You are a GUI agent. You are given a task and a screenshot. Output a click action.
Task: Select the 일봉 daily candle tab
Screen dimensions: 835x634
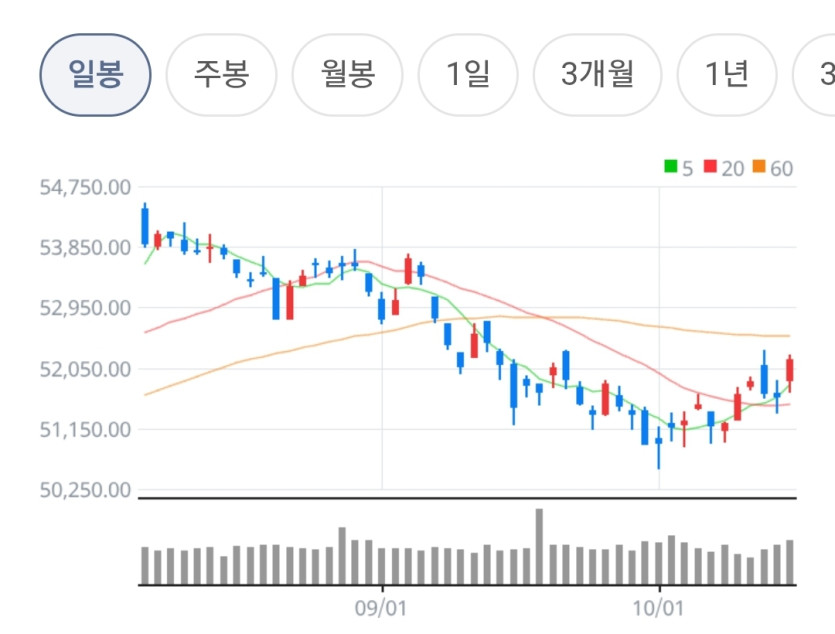(x=95, y=75)
